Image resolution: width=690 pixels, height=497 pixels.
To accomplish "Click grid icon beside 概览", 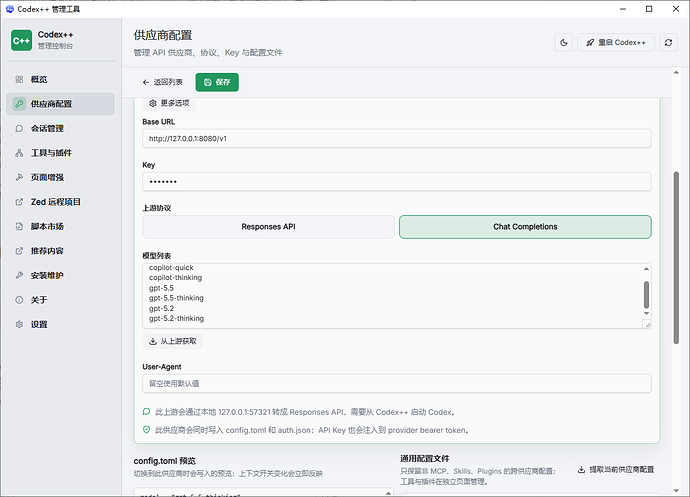I will coord(19,79).
